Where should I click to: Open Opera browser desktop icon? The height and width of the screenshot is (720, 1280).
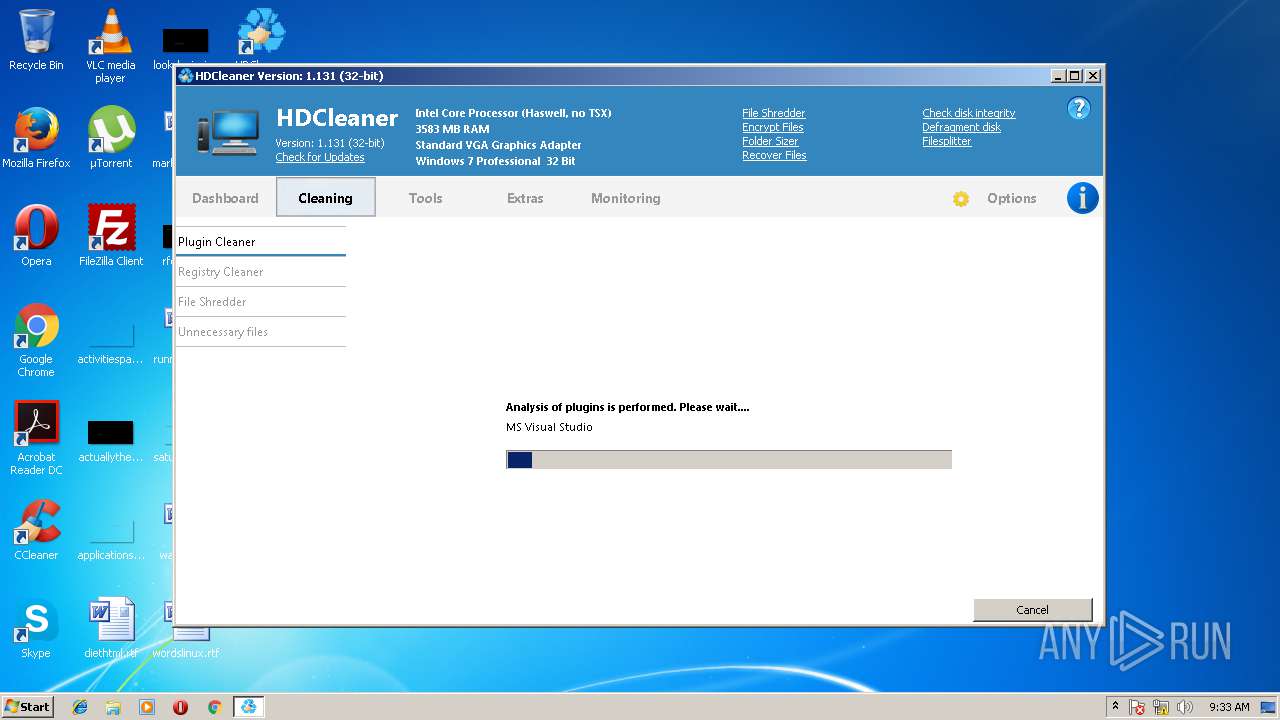[x=36, y=236]
